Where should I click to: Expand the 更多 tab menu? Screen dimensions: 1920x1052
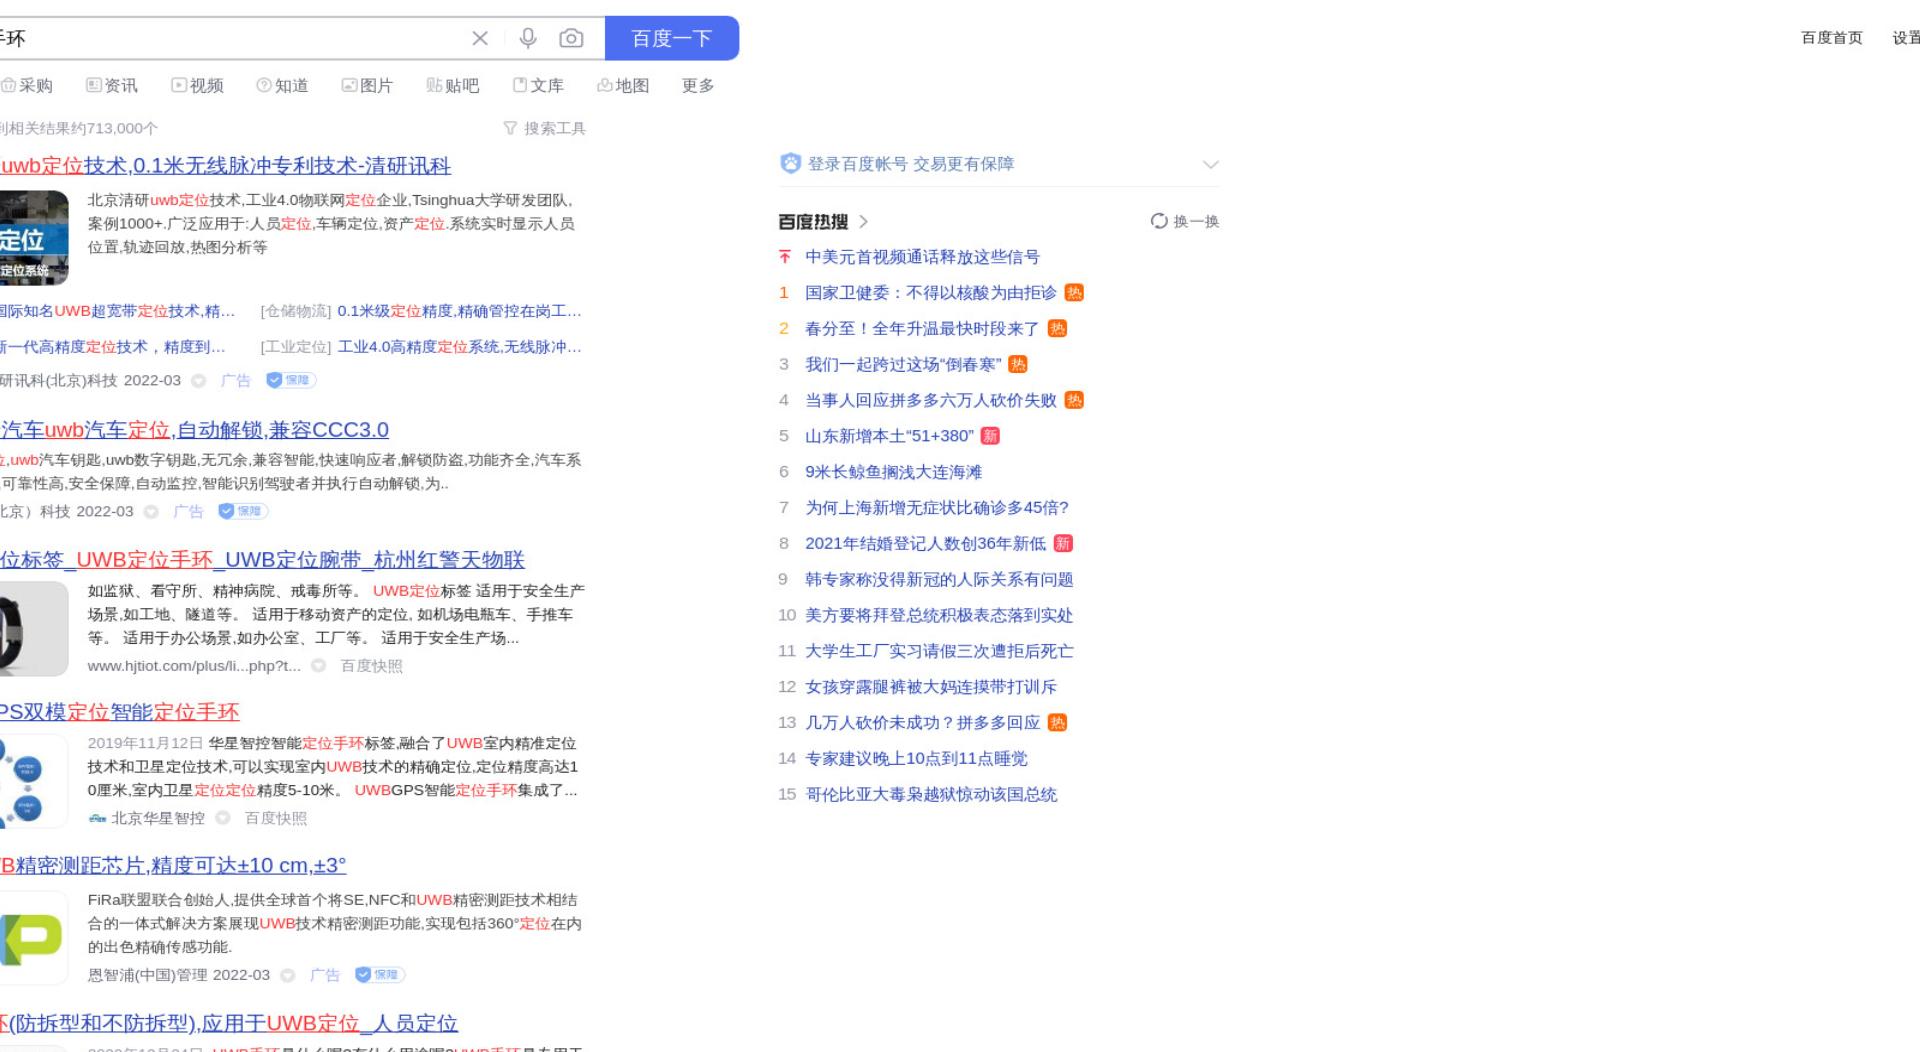698,86
